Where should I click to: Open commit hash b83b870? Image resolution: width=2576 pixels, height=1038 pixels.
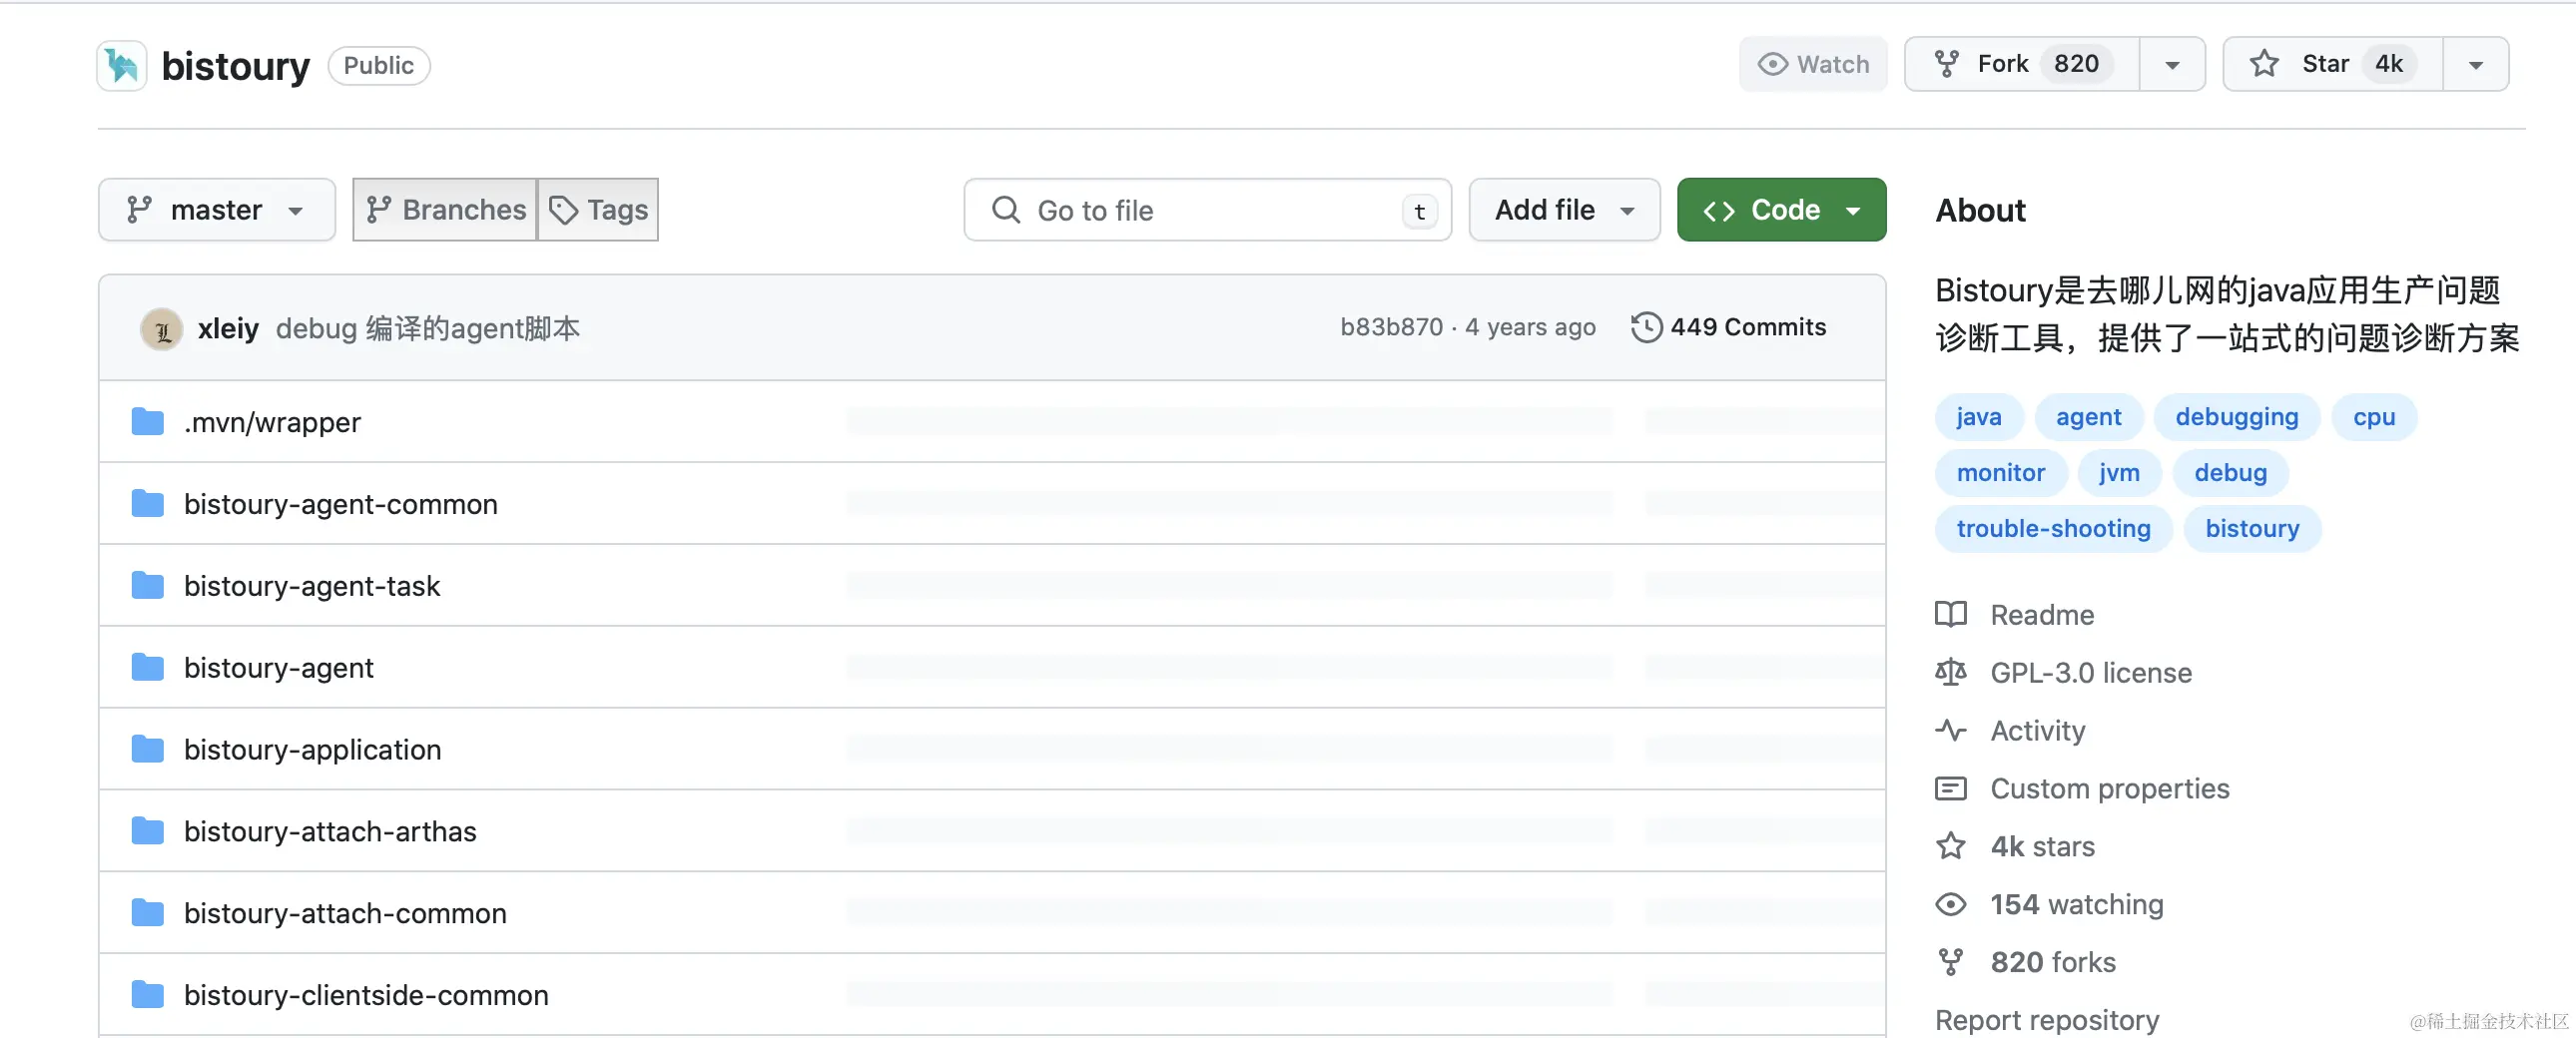coord(1391,327)
